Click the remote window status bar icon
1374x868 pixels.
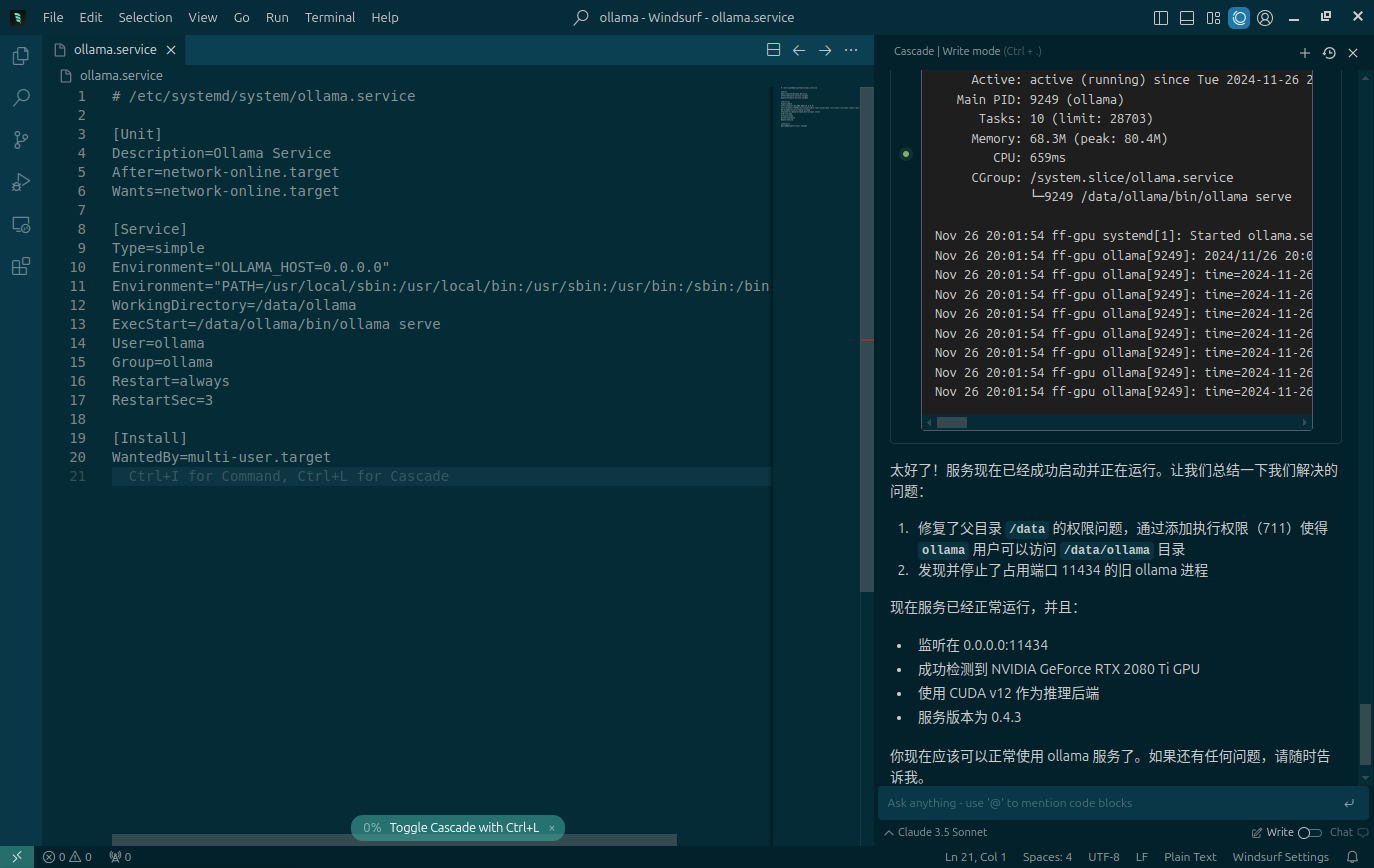[17, 857]
